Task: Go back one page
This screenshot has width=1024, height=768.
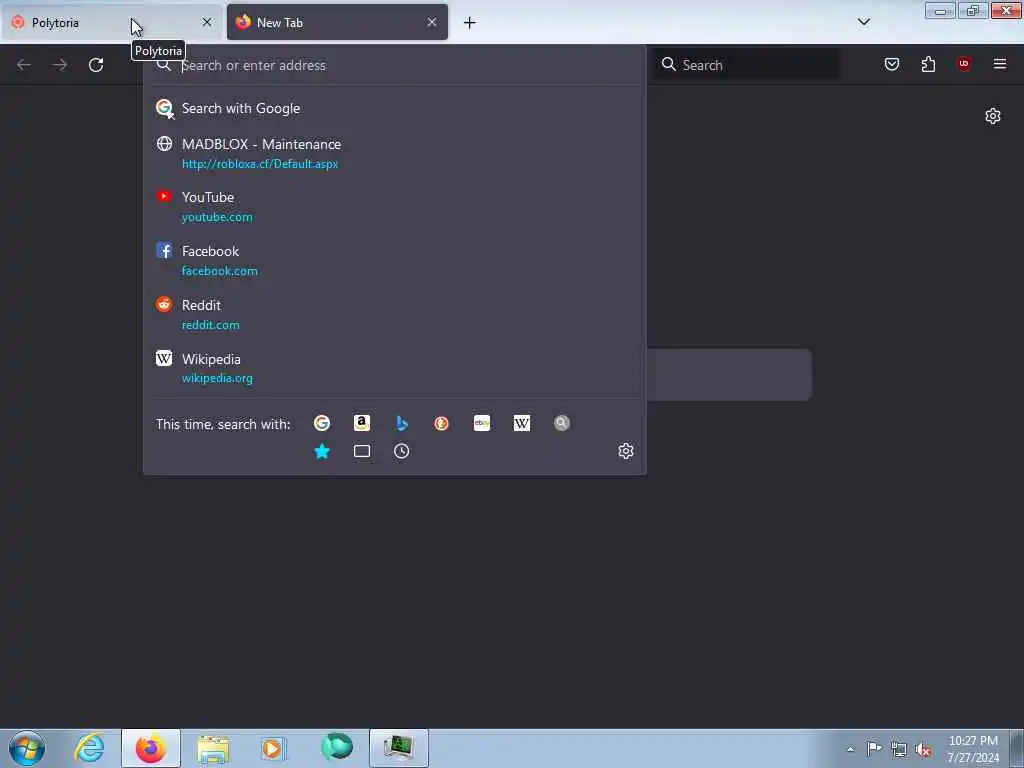Action: click(24, 65)
